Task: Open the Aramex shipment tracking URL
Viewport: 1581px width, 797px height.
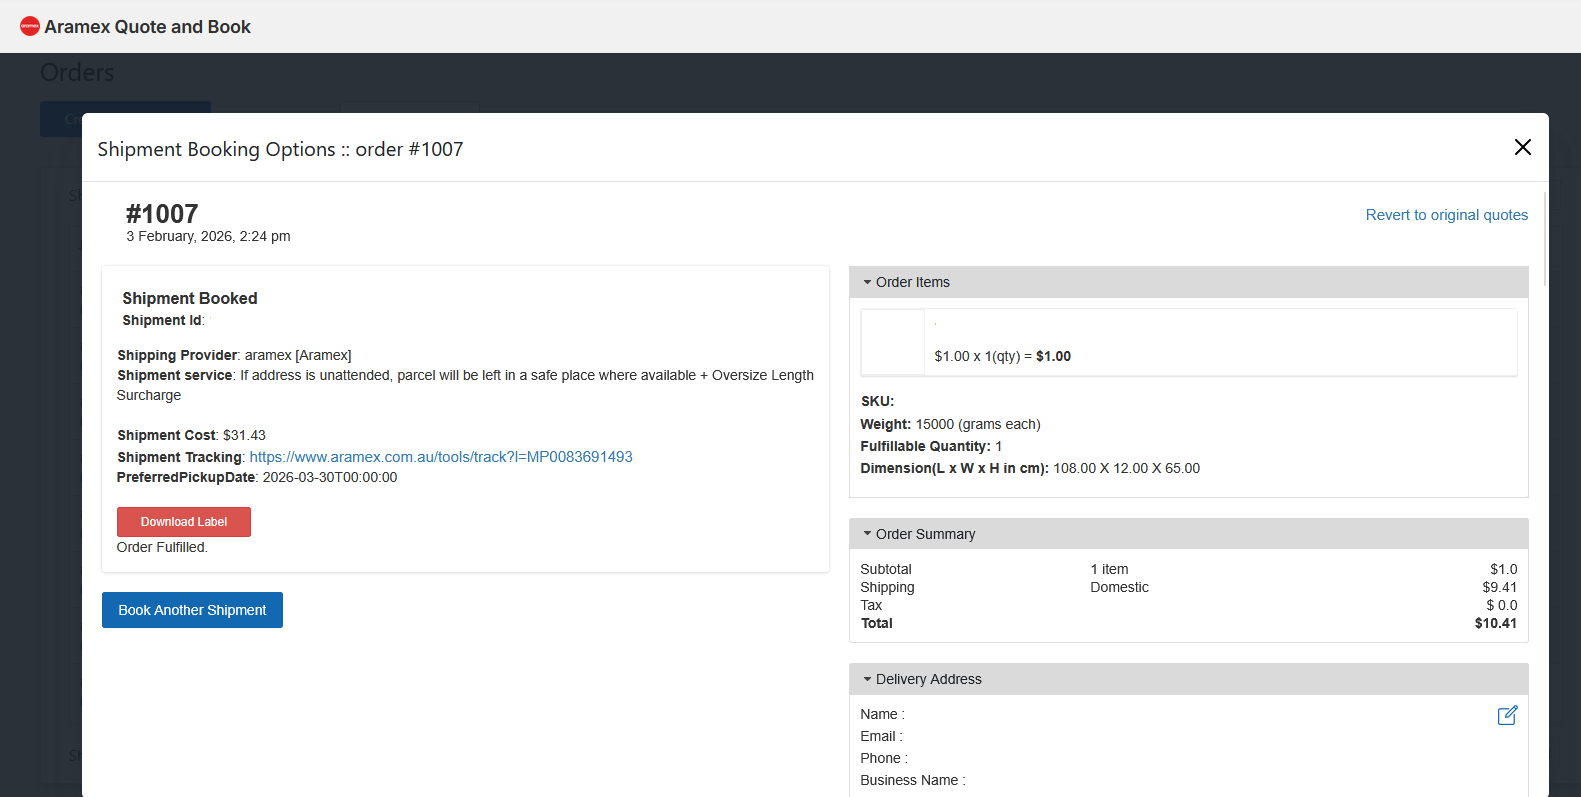Action: pos(441,457)
